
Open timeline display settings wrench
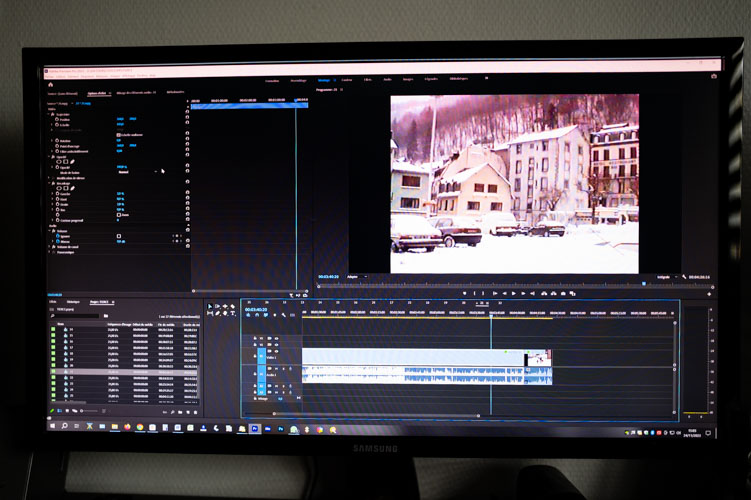tap(284, 315)
